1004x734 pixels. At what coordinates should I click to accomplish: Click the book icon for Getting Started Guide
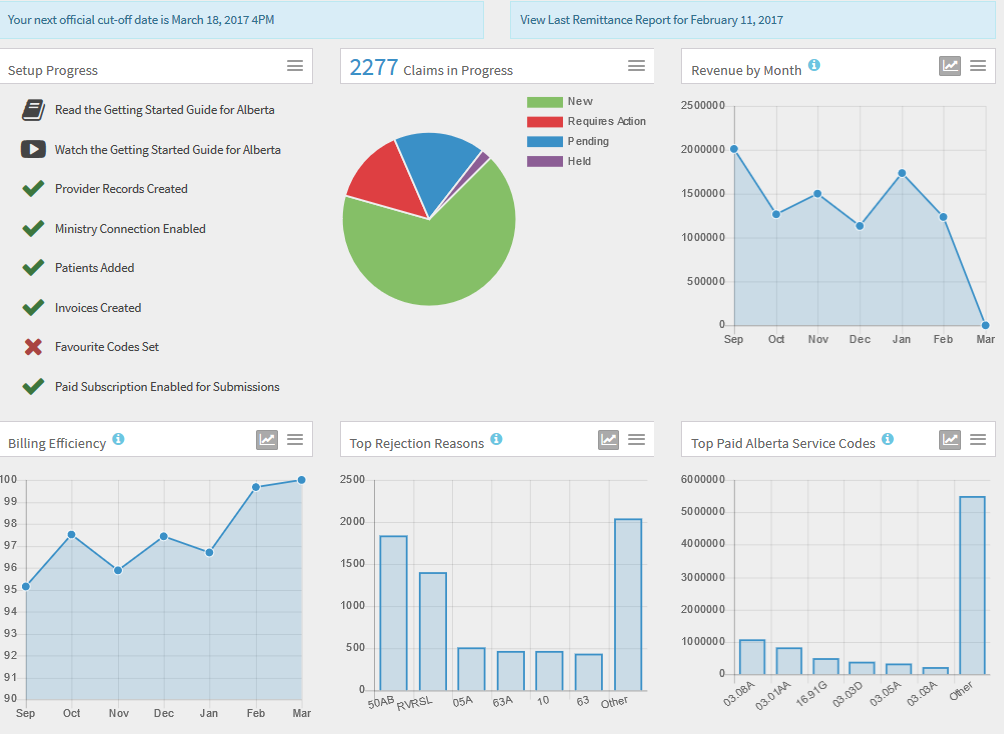pyautogui.click(x=34, y=110)
